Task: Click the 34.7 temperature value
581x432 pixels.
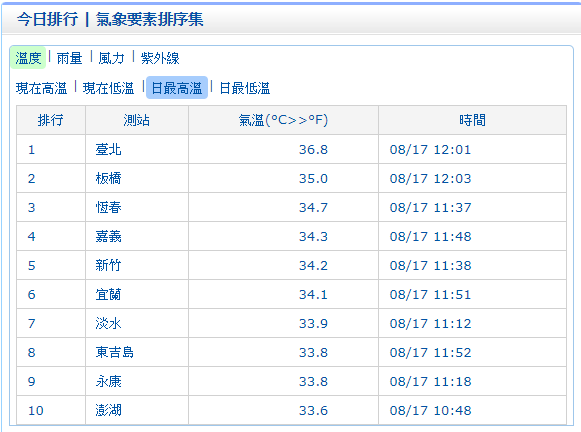Action: [x=313, y=207]
